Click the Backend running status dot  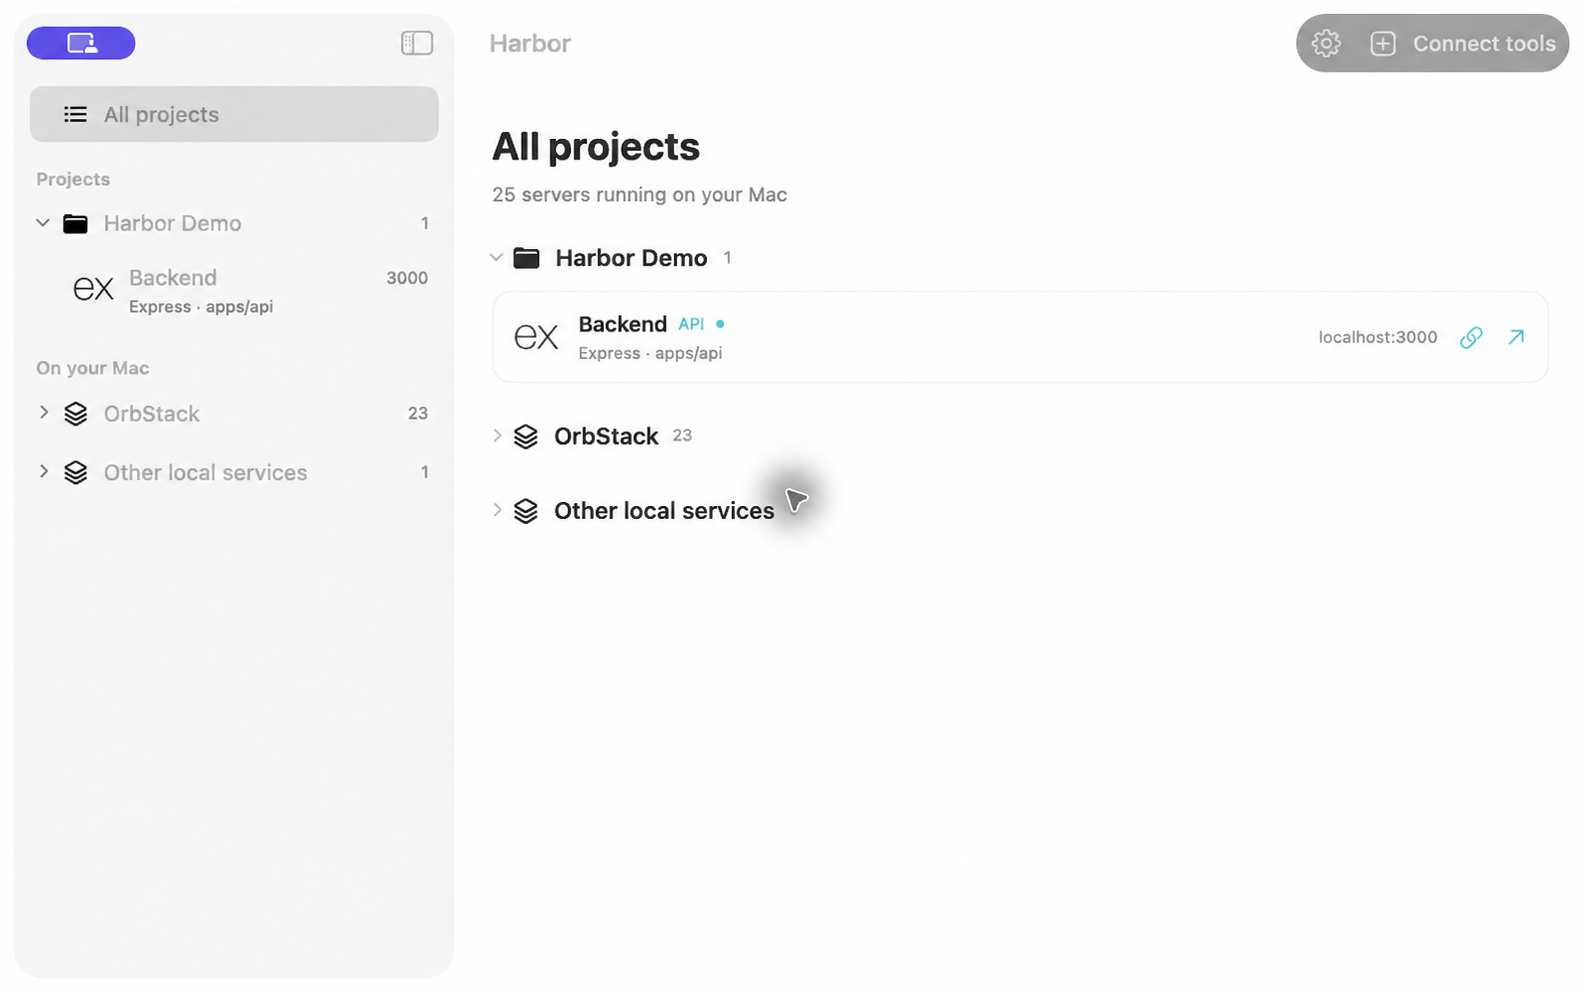[720, 324]
